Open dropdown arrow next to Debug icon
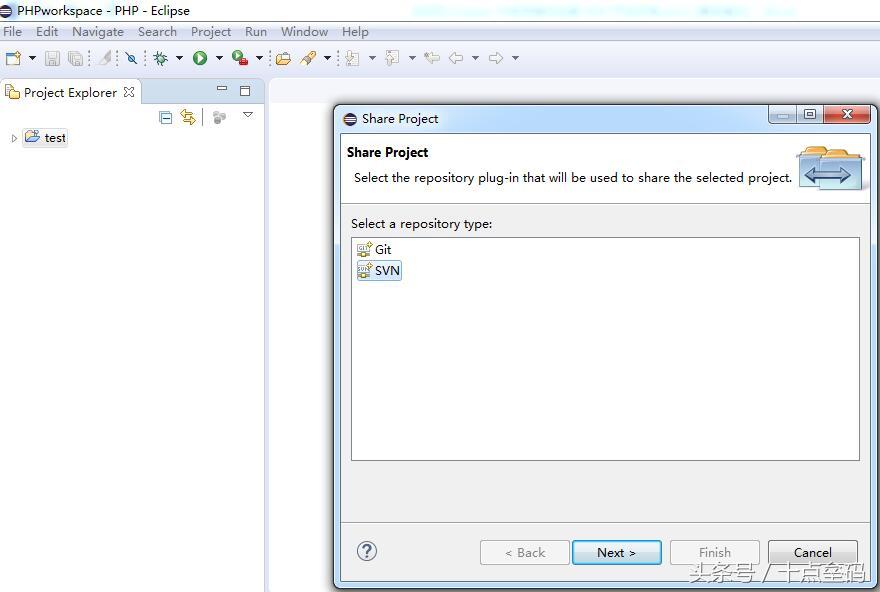 [179, 58]
